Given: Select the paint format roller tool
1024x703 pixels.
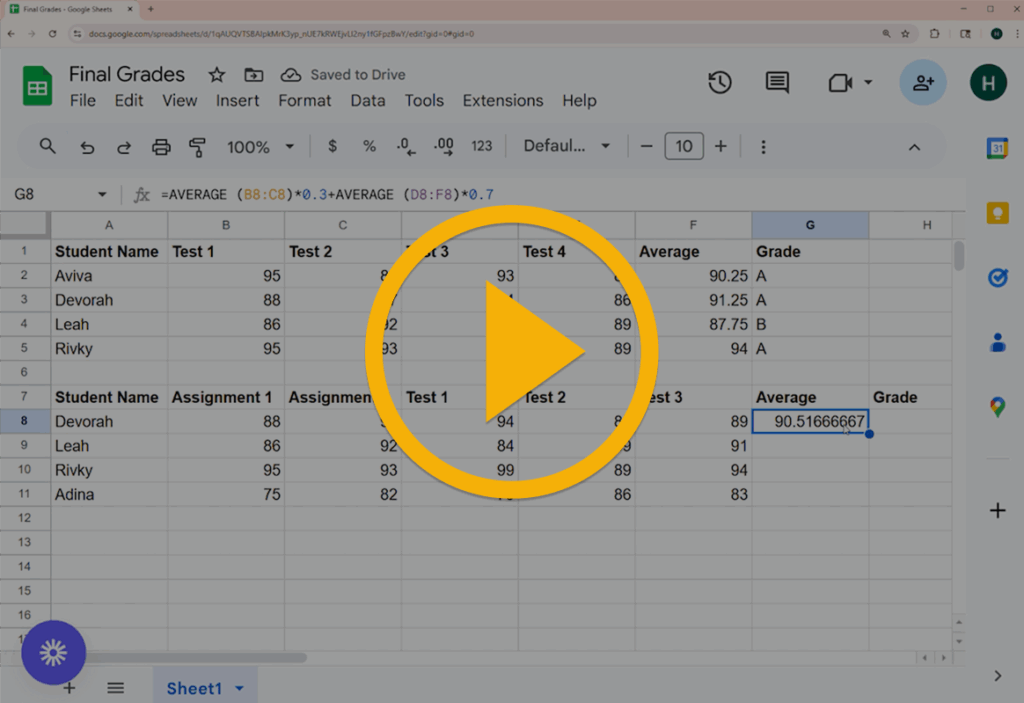Looking at the screenshot, I should pyautogui.click(x=197, y=147).
